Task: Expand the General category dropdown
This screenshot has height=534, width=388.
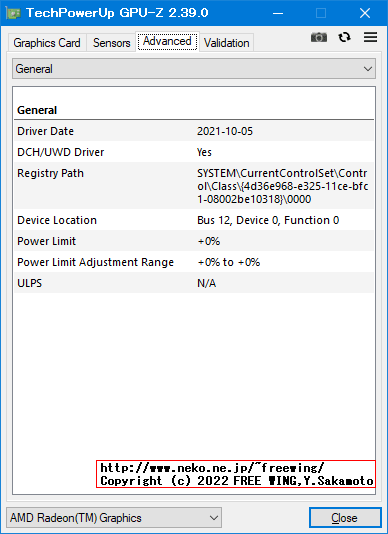Action: tap(194, 69)
